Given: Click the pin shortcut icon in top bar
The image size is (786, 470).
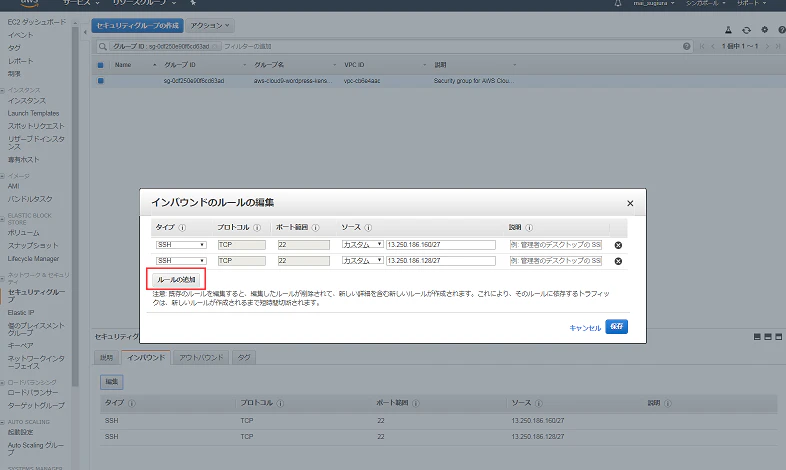Looking at the screenshot, I should [193, 3].
